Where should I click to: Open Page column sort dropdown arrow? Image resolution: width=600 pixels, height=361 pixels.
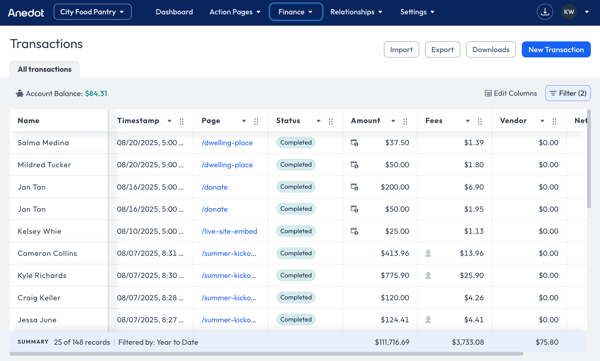[244, 121]
